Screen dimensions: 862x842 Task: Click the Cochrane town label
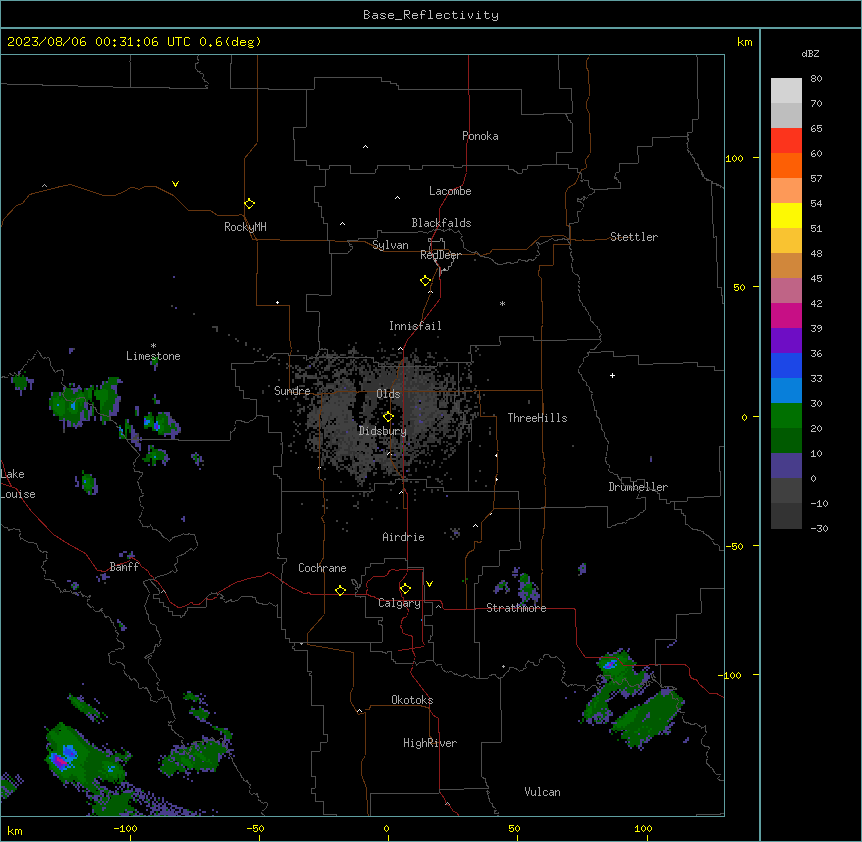click(x=322, y=568)
